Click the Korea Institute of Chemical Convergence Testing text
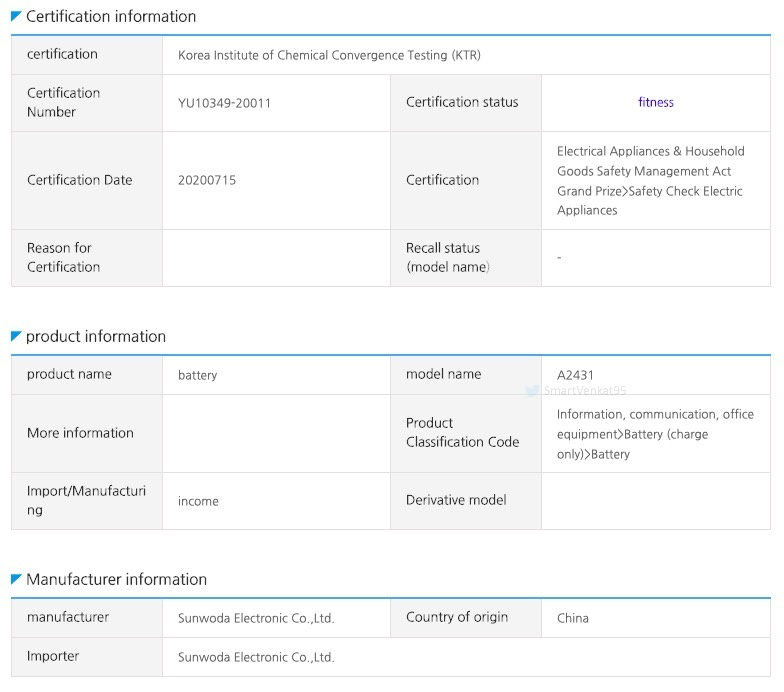The image size is (784, 692). click(329, 55)
